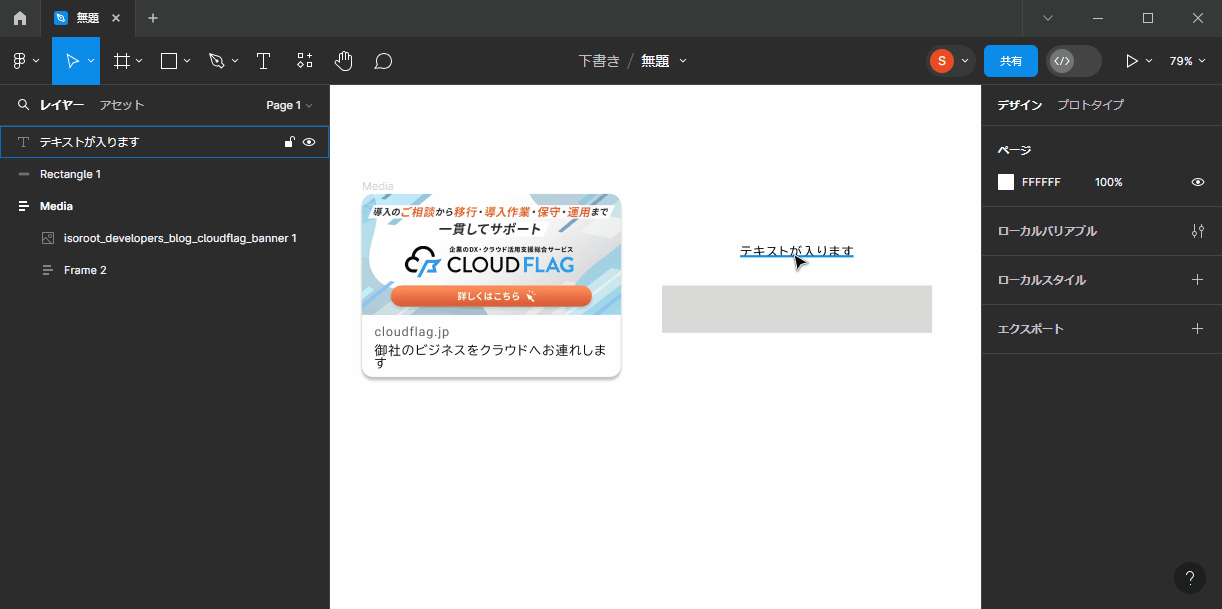Select isoroot_developers_blog_cloudflag_banner 1 layer

164,238
